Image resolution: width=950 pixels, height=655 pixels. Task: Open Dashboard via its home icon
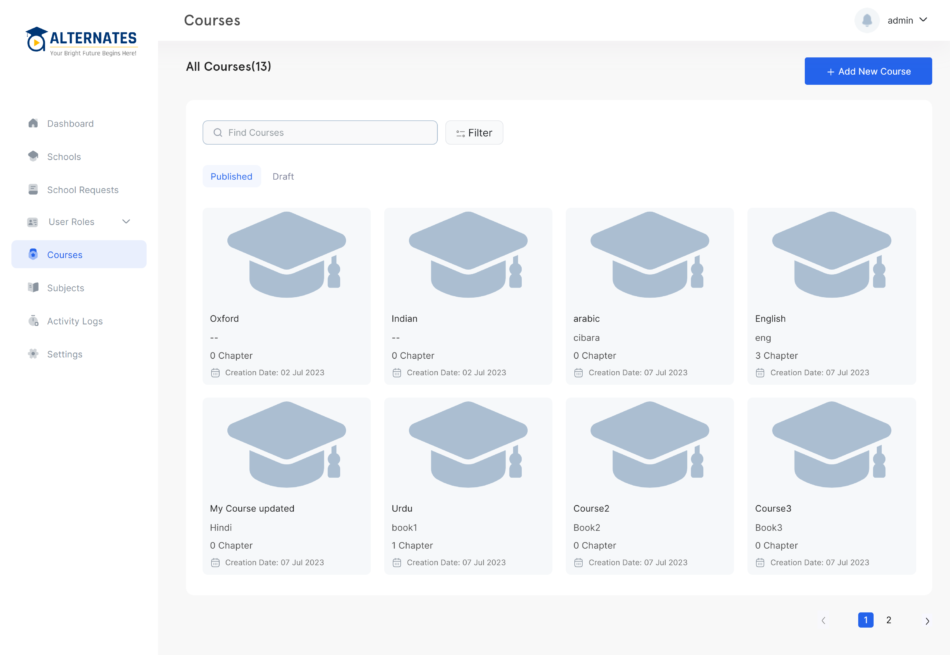[x=33, y=123]
